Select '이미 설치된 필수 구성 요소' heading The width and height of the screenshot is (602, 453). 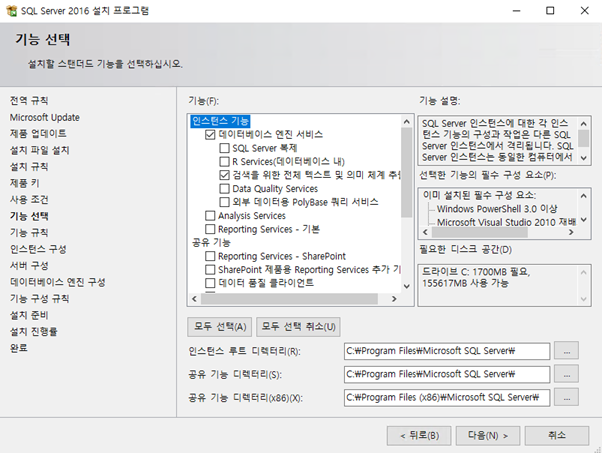[x=479, y=195]
